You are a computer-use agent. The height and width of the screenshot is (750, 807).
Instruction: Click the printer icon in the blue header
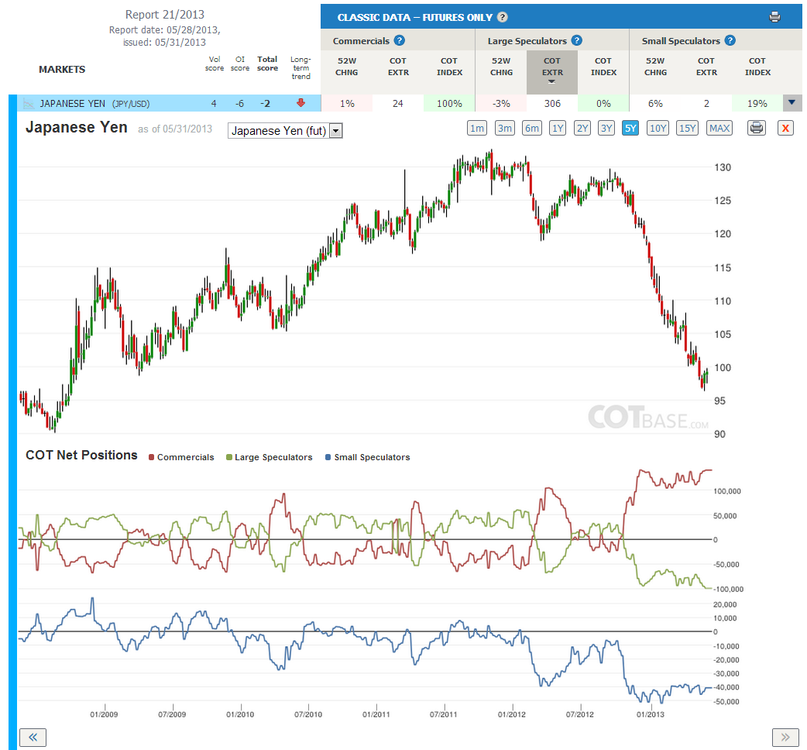(x=775, y=17)
